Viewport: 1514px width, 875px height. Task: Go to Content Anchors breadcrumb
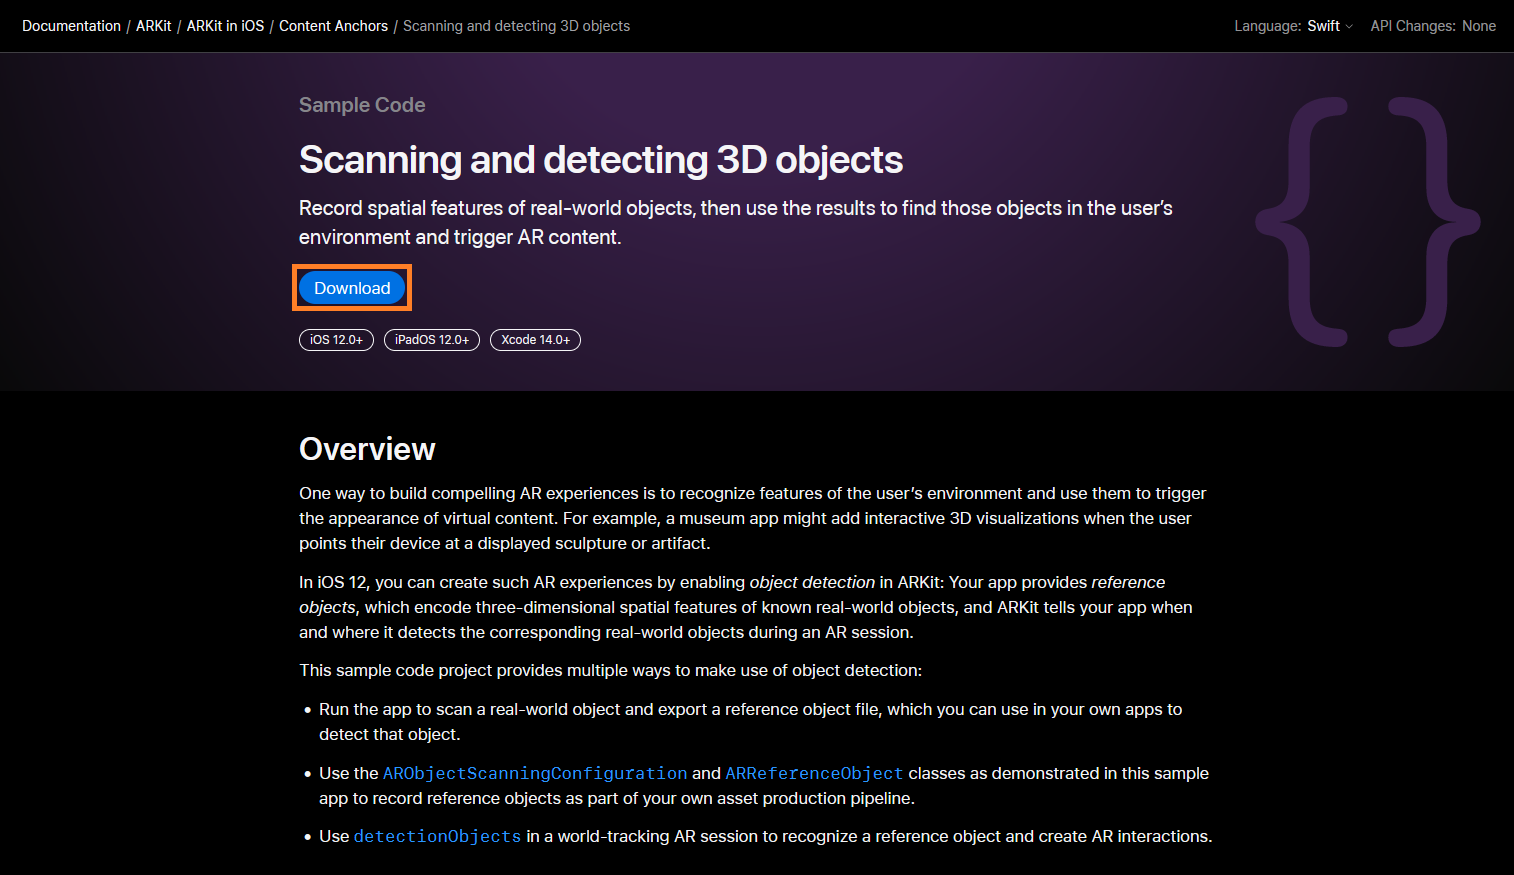pyautogui.click(x=333, y=26)
